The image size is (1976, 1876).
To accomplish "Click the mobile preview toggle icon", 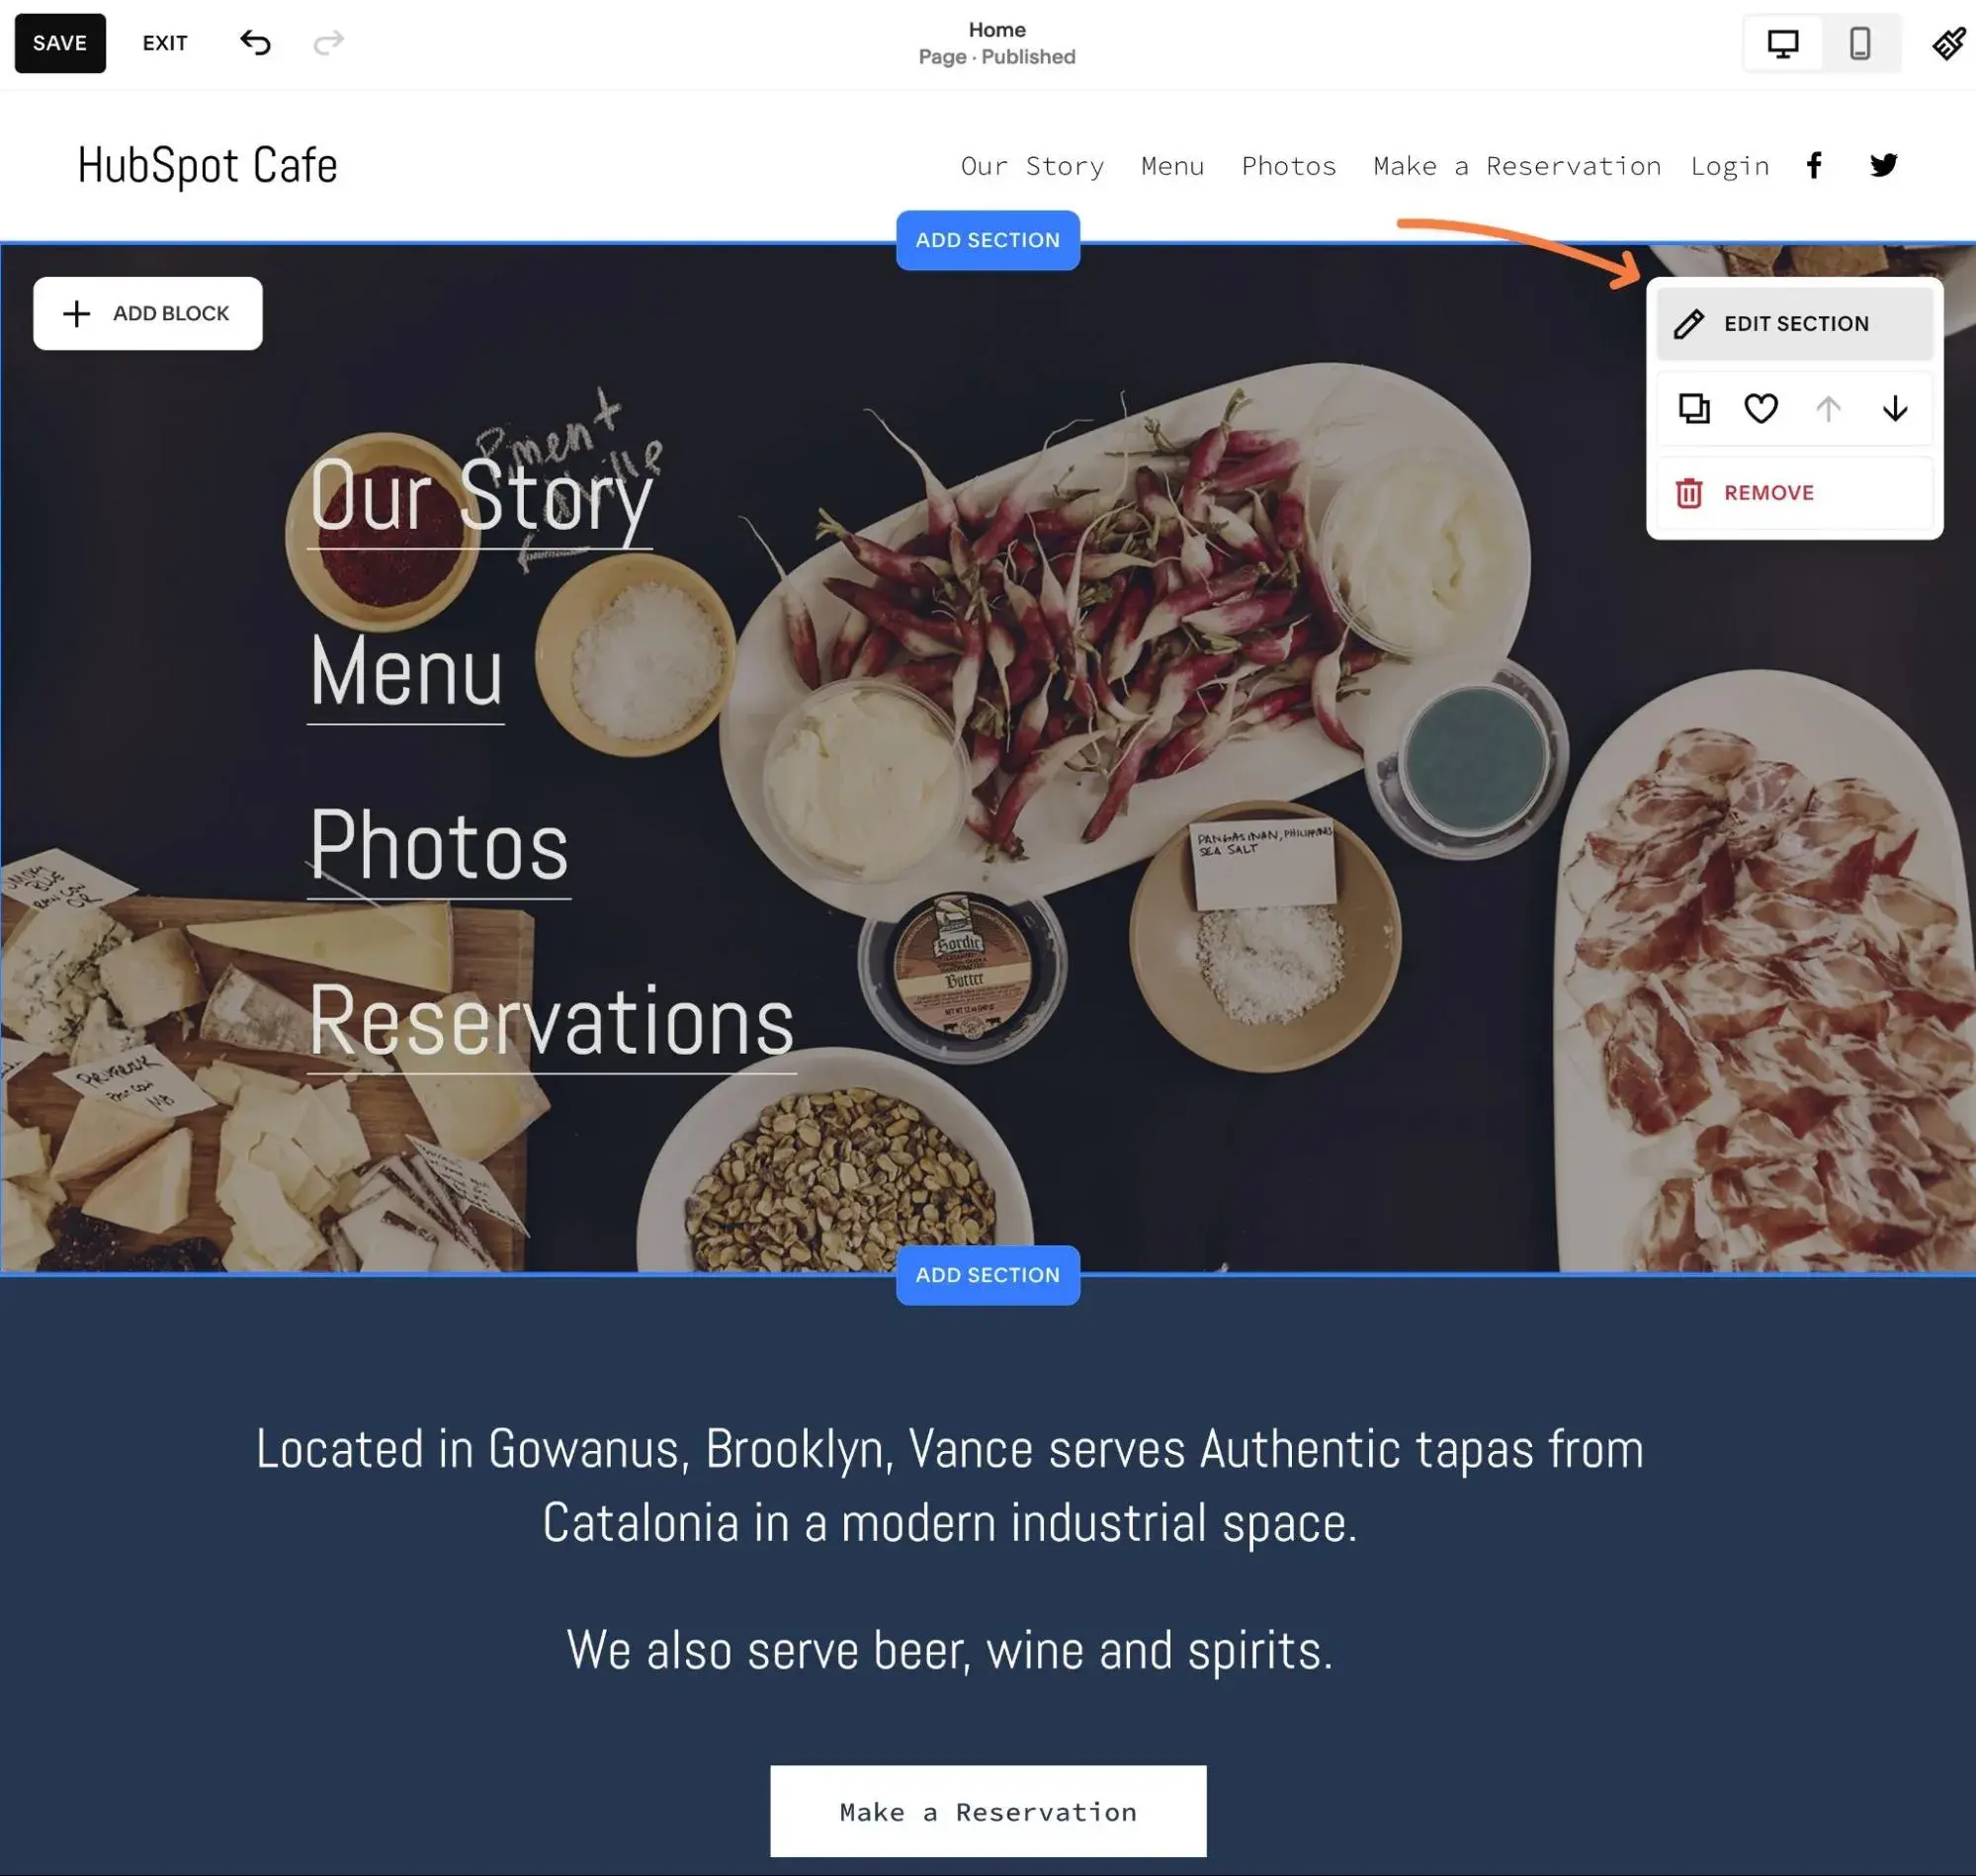I will tap(1861, 43).
